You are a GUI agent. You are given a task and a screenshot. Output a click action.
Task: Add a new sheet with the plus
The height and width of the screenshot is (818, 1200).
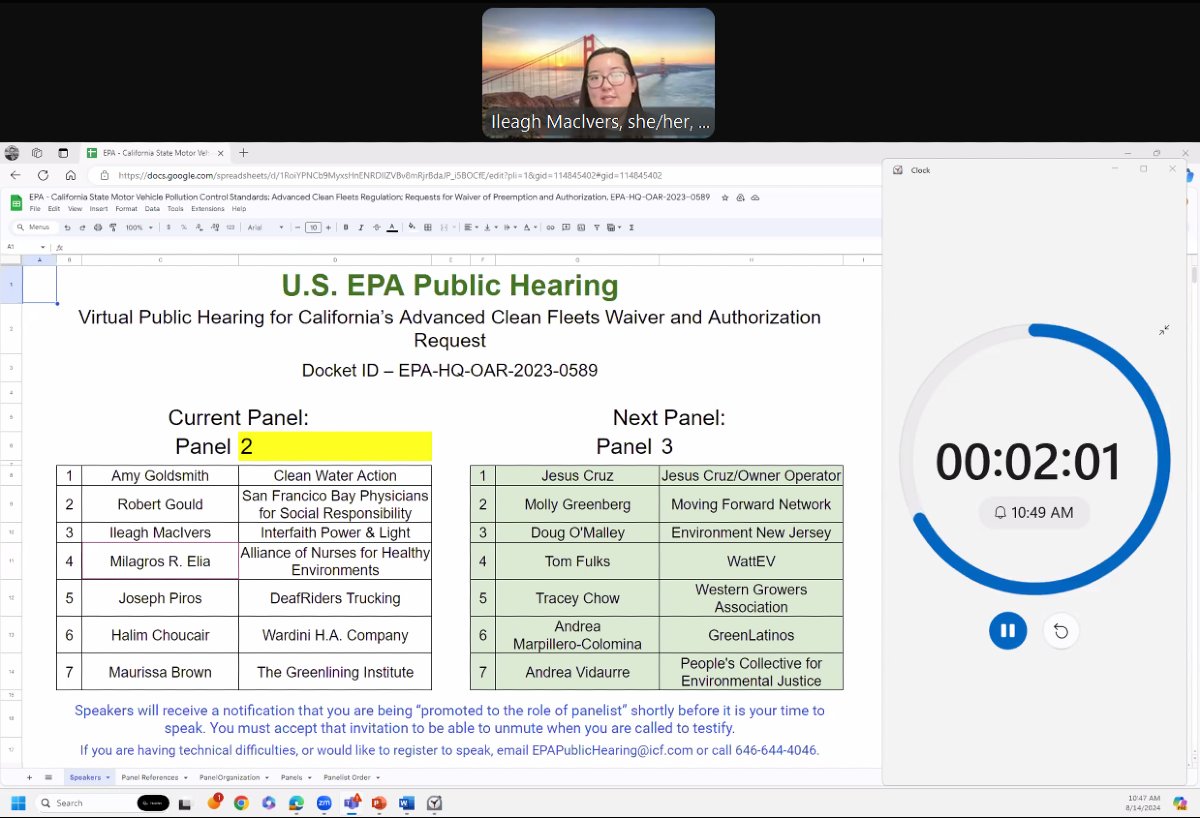tap(29, 777)
